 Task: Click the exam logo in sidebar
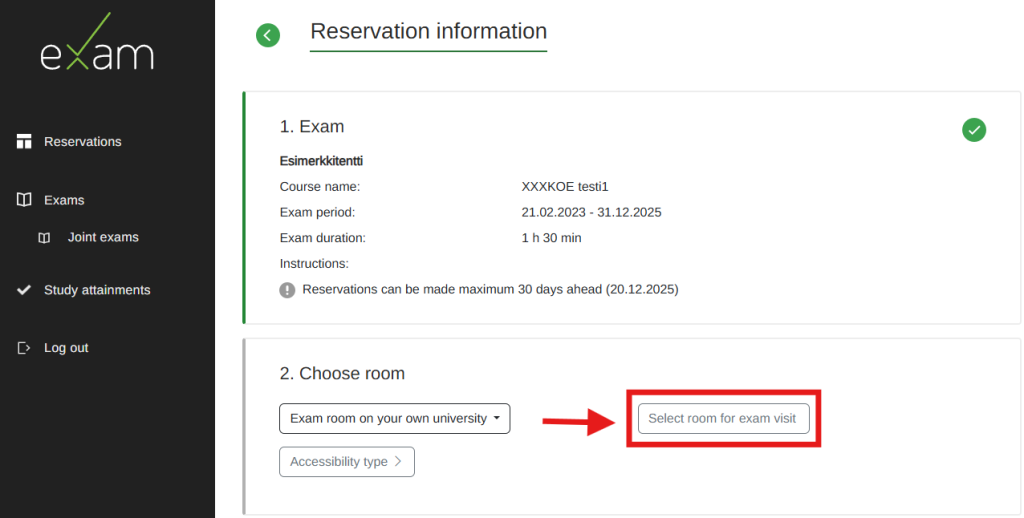click(x=97, y=45)
